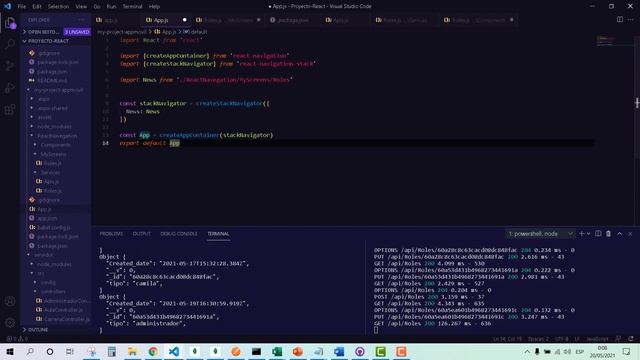Image resolution: width=640 pixels, height=360 pixels.
Task: Click errors and warnings count in status bar
Action: 17,339
